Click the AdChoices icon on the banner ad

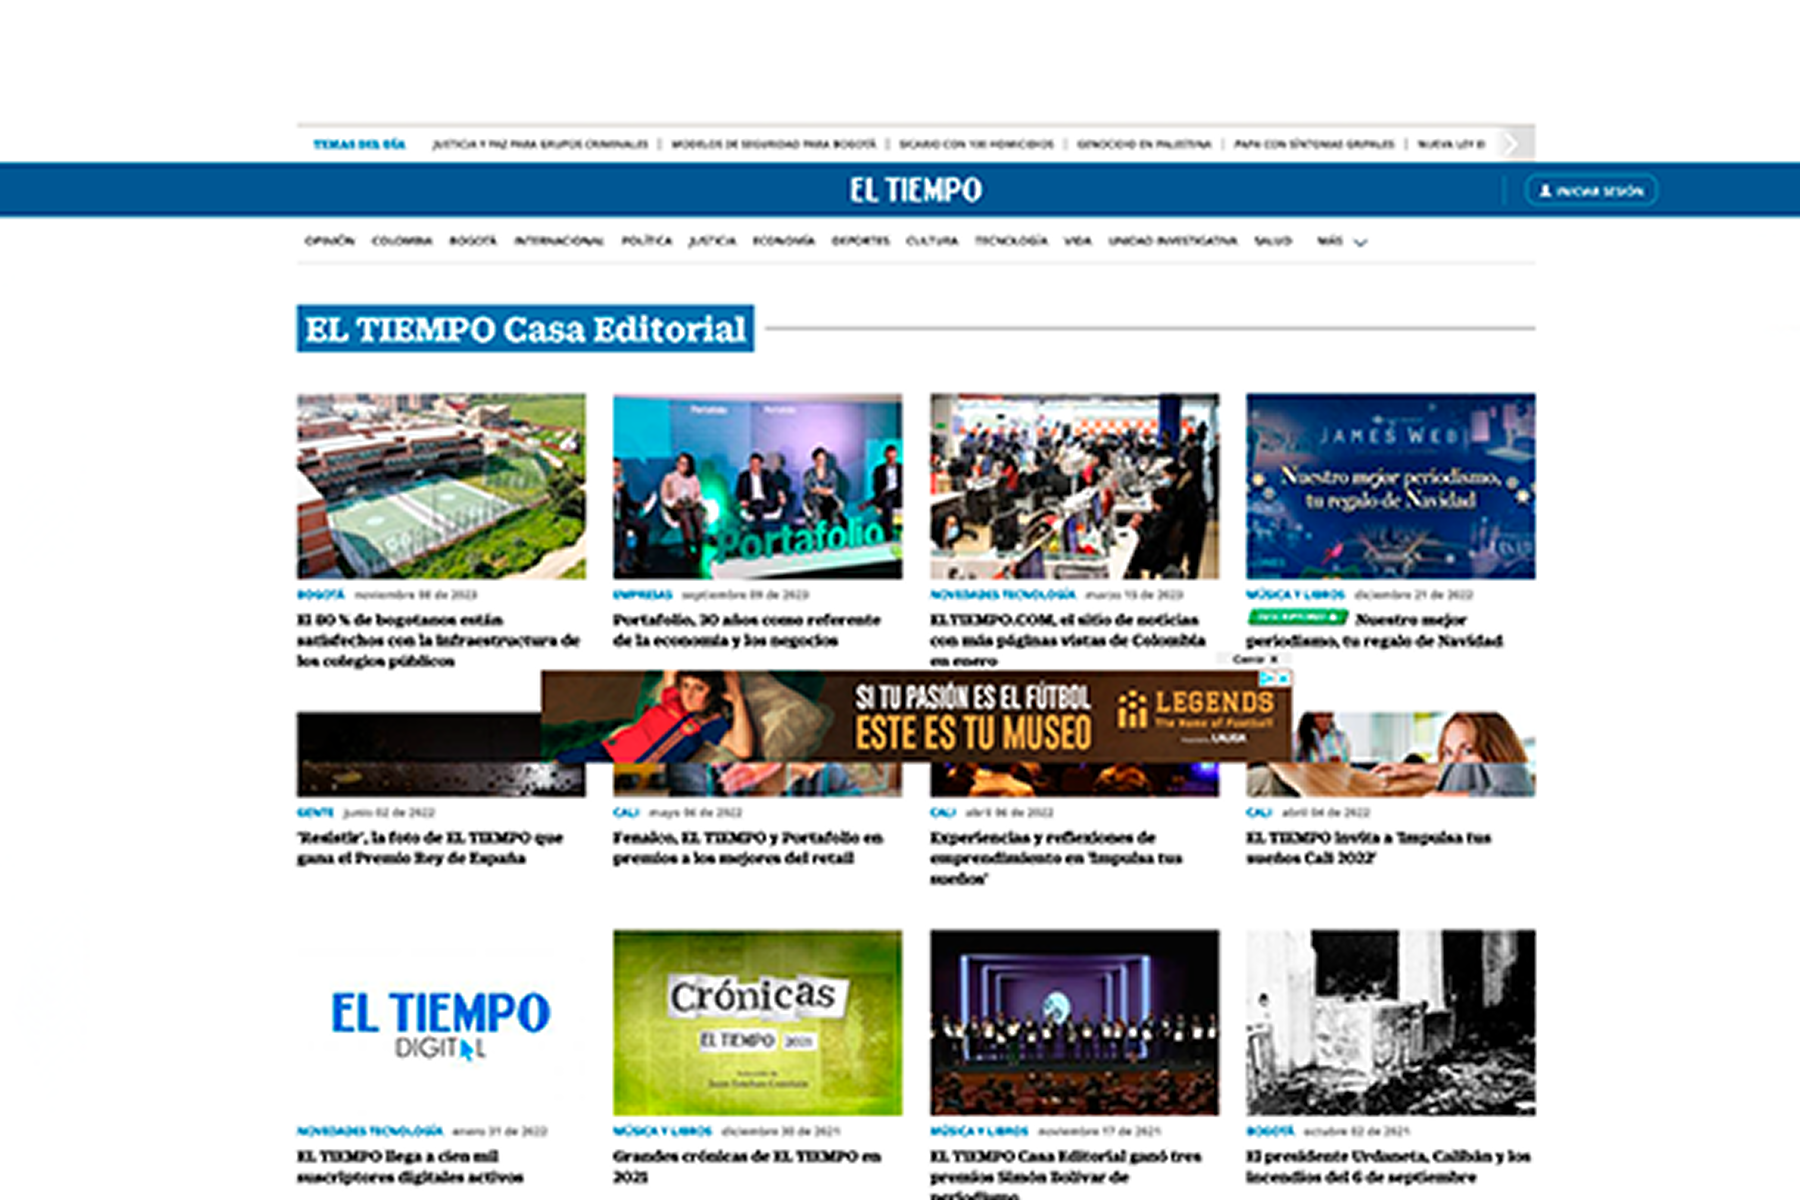1268,678
